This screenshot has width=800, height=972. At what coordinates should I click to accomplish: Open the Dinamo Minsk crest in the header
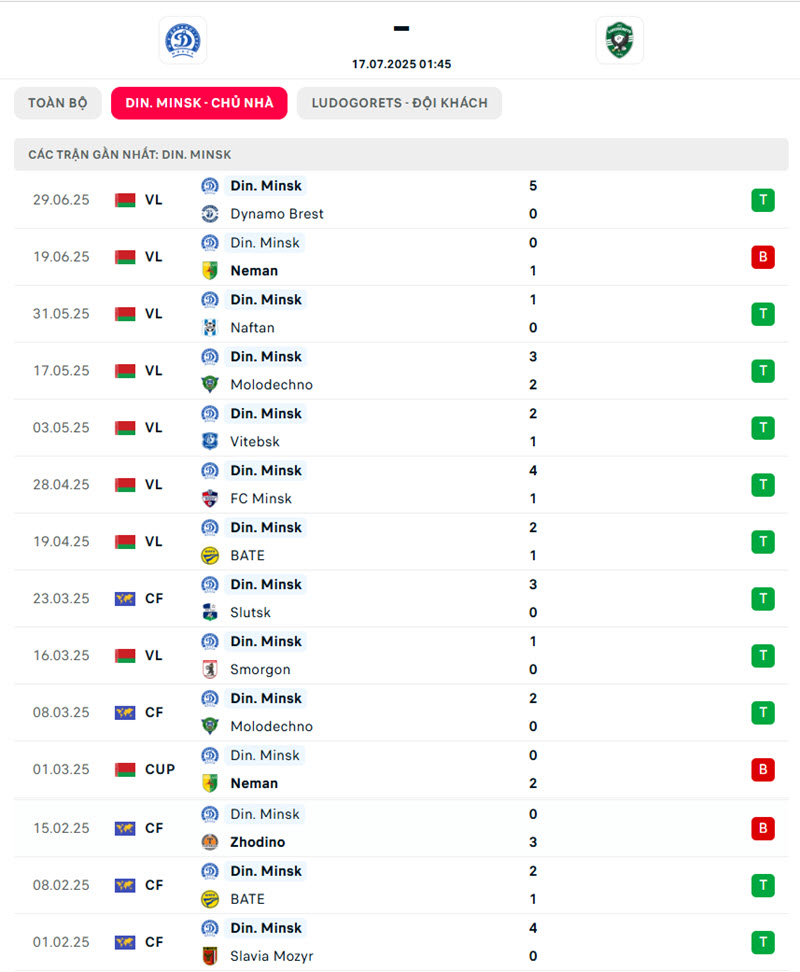[183, 40]
